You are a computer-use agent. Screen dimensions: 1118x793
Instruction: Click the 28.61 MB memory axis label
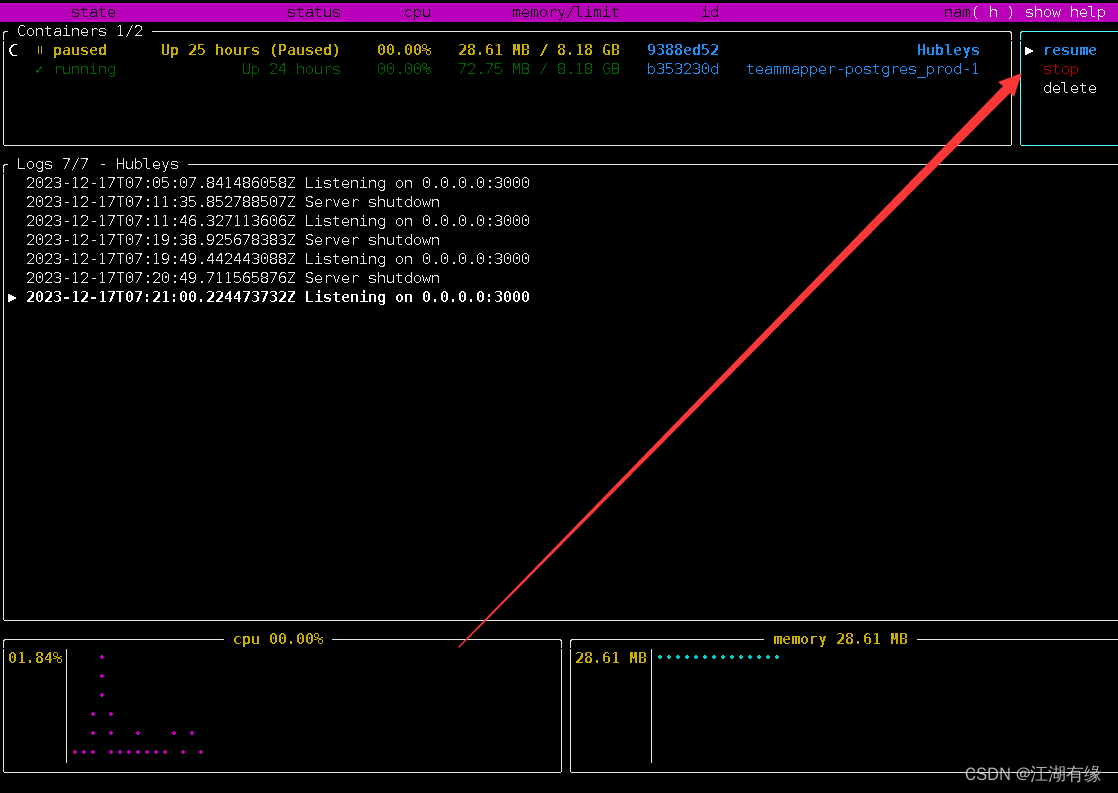pos(610,658)
